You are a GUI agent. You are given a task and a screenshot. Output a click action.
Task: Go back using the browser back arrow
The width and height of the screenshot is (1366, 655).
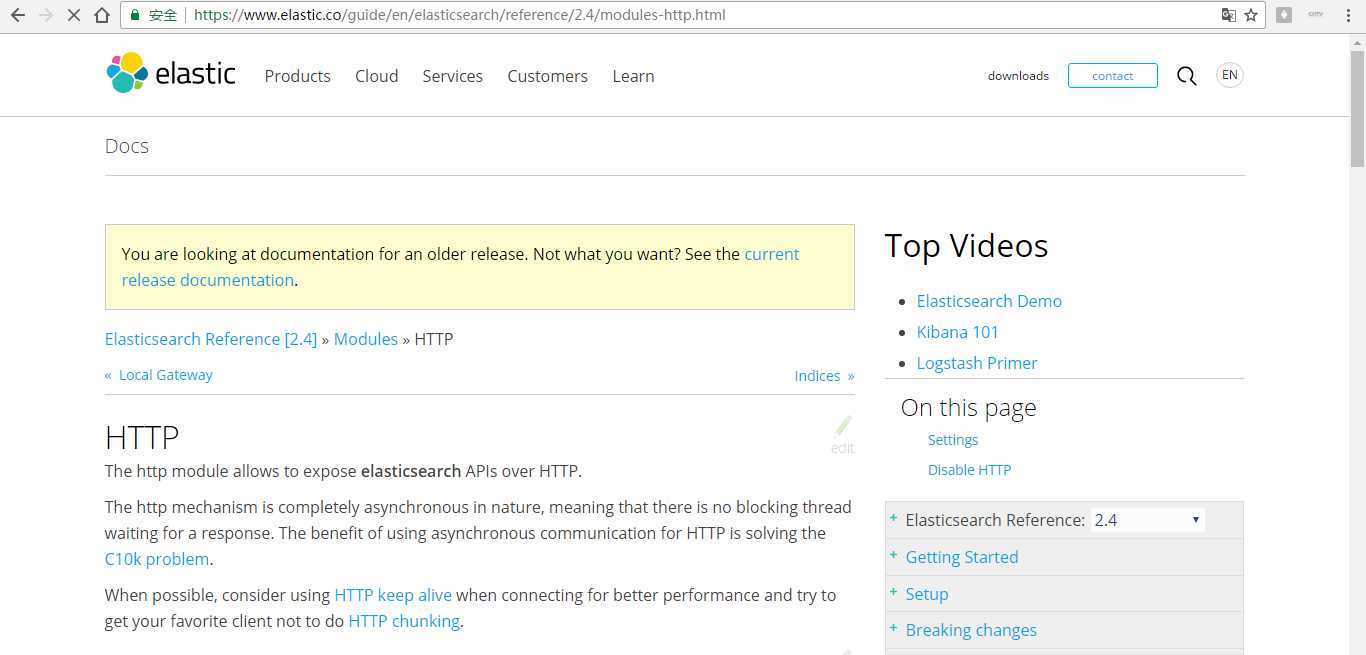17,15
